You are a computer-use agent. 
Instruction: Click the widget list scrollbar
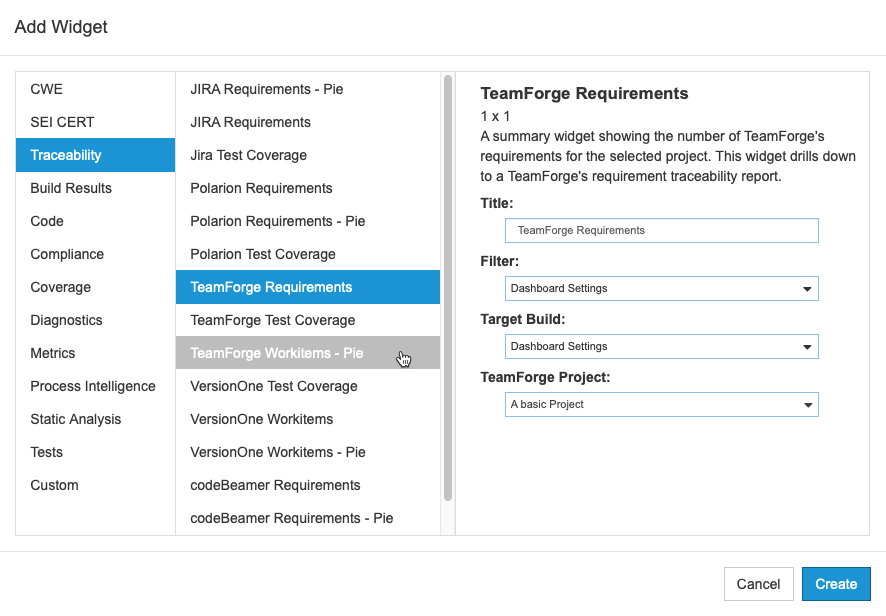(448, 288)
